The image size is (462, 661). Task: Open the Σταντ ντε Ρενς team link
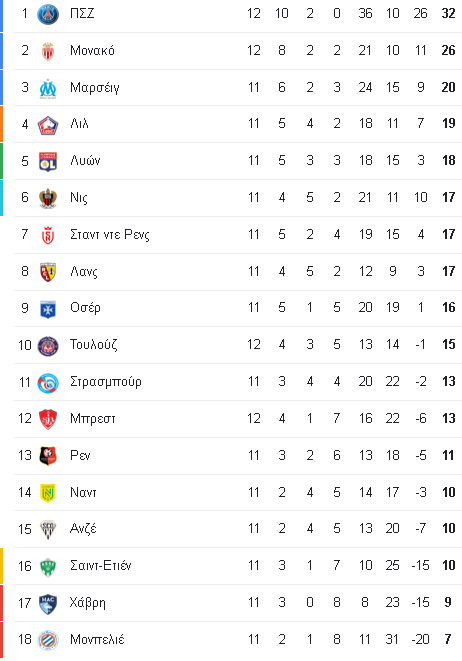[110, 234]
